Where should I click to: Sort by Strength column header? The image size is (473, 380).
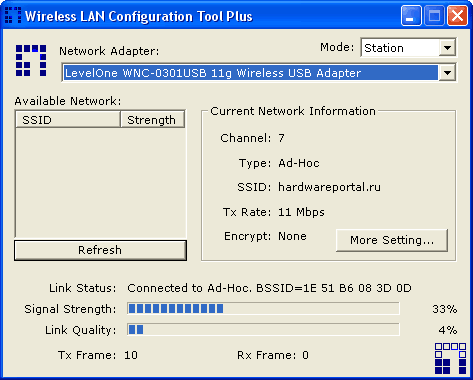click(152, 120)
